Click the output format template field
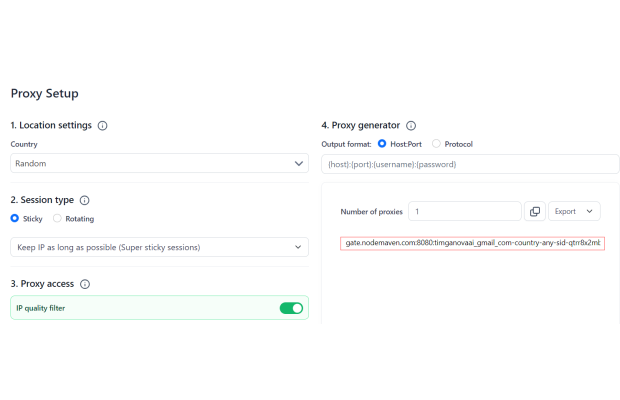The image size is (620, 400). (x=470, y=163)
